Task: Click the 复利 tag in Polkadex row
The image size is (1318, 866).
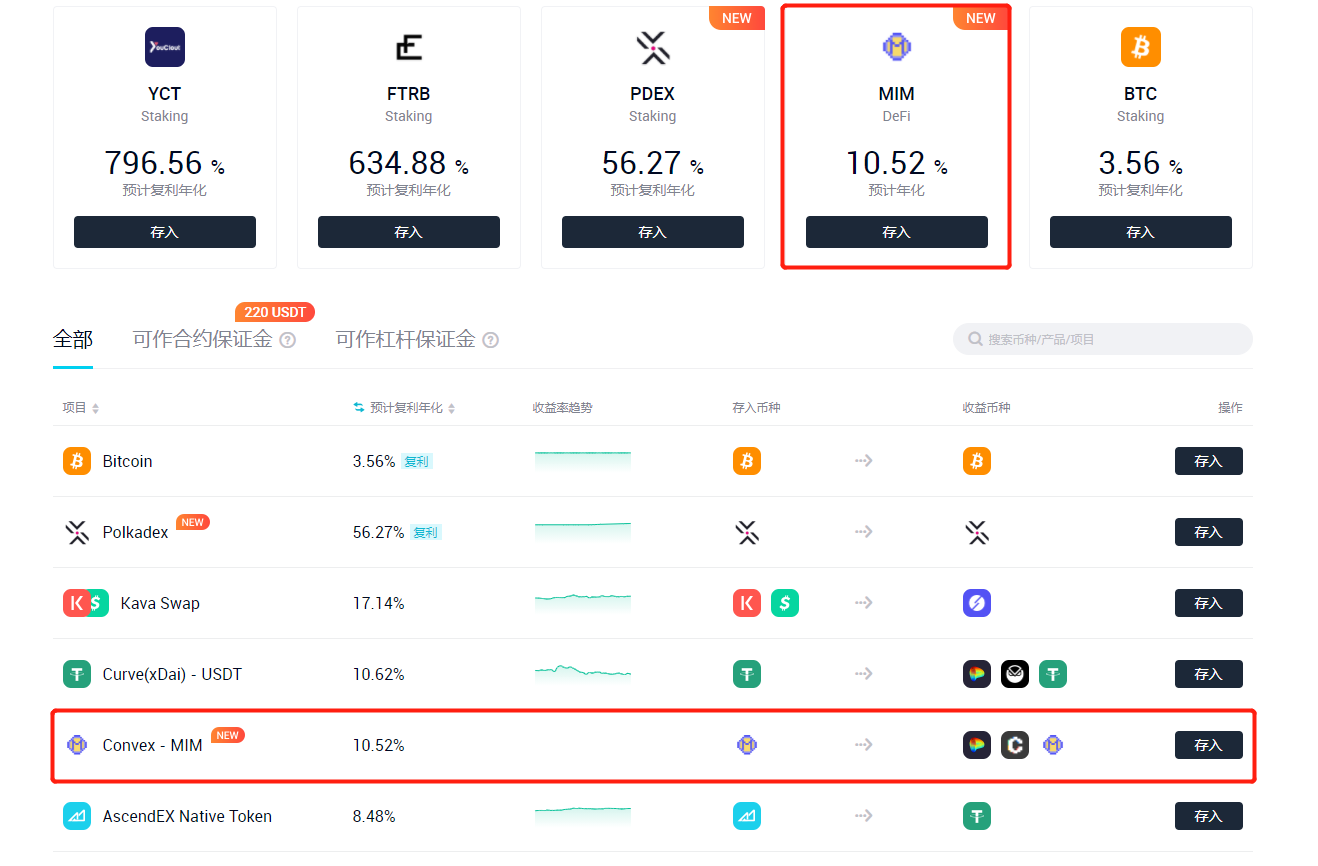Action: 425,533
